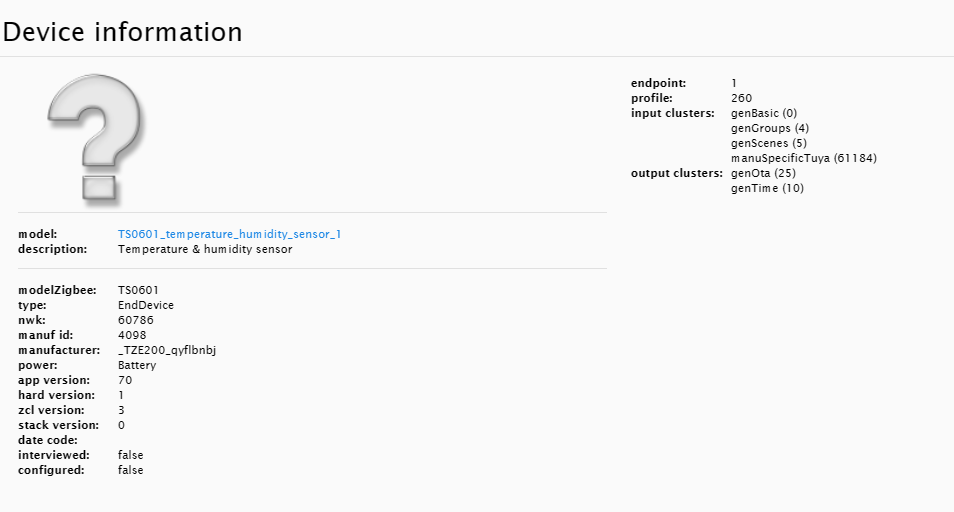Click the modelZigbee value TS0601
The width and height of the screenshot is (954, 512).
(x=138, y=290)
